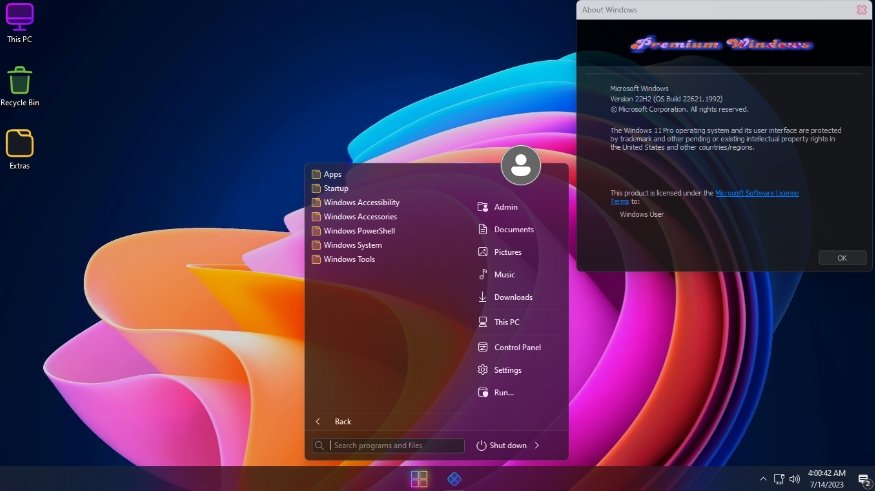The height and width of the screenshot is (491, 875).
Task: Go Back to previous start menu view
Action: coord(333,421)
